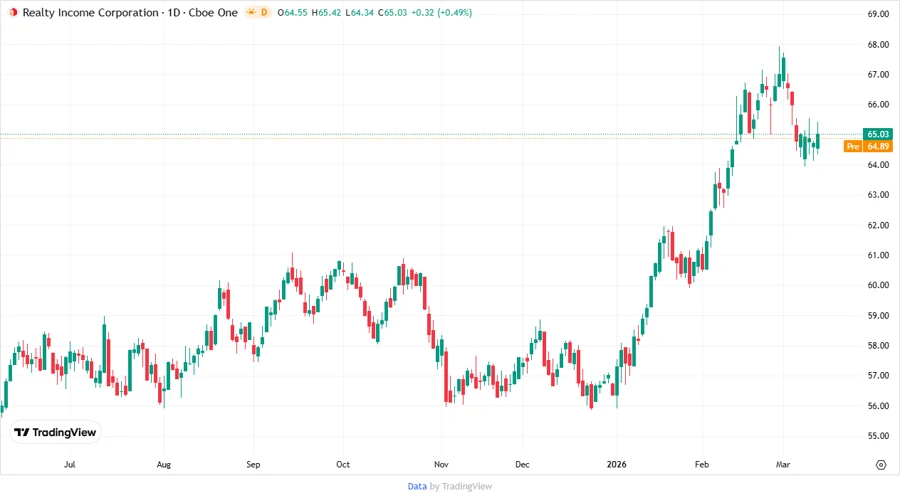Screen dimensions: 900x498
Task: Click the 'Aug' time axis label
Action: point(164,464)
